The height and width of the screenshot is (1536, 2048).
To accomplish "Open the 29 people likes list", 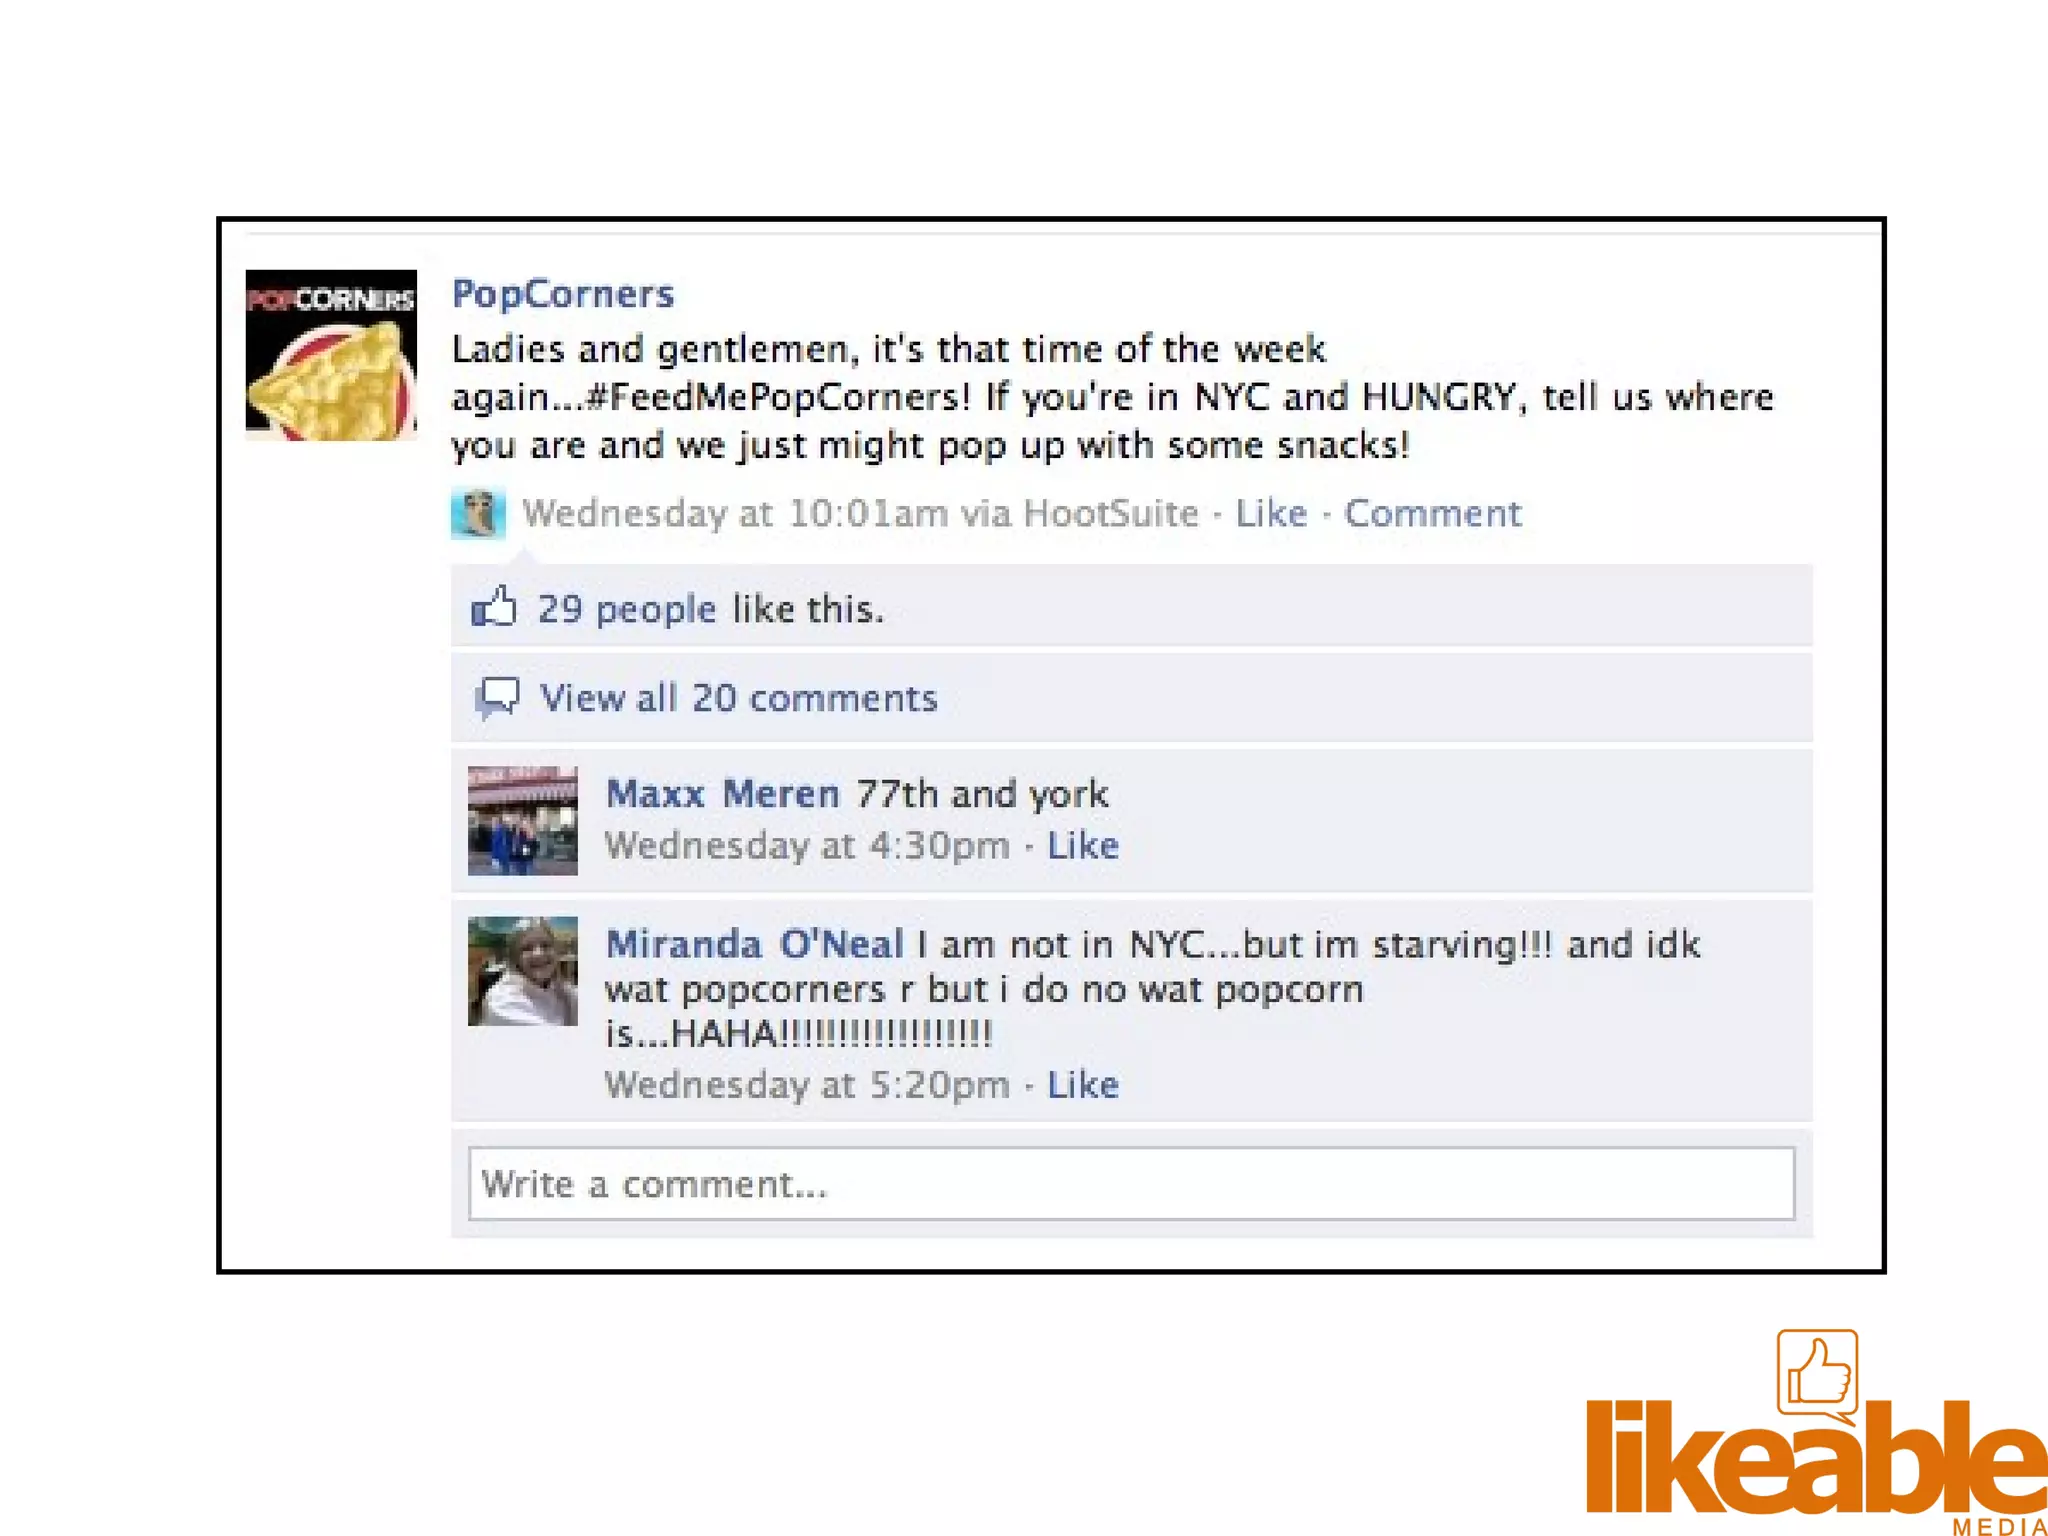I will [627, 609].
